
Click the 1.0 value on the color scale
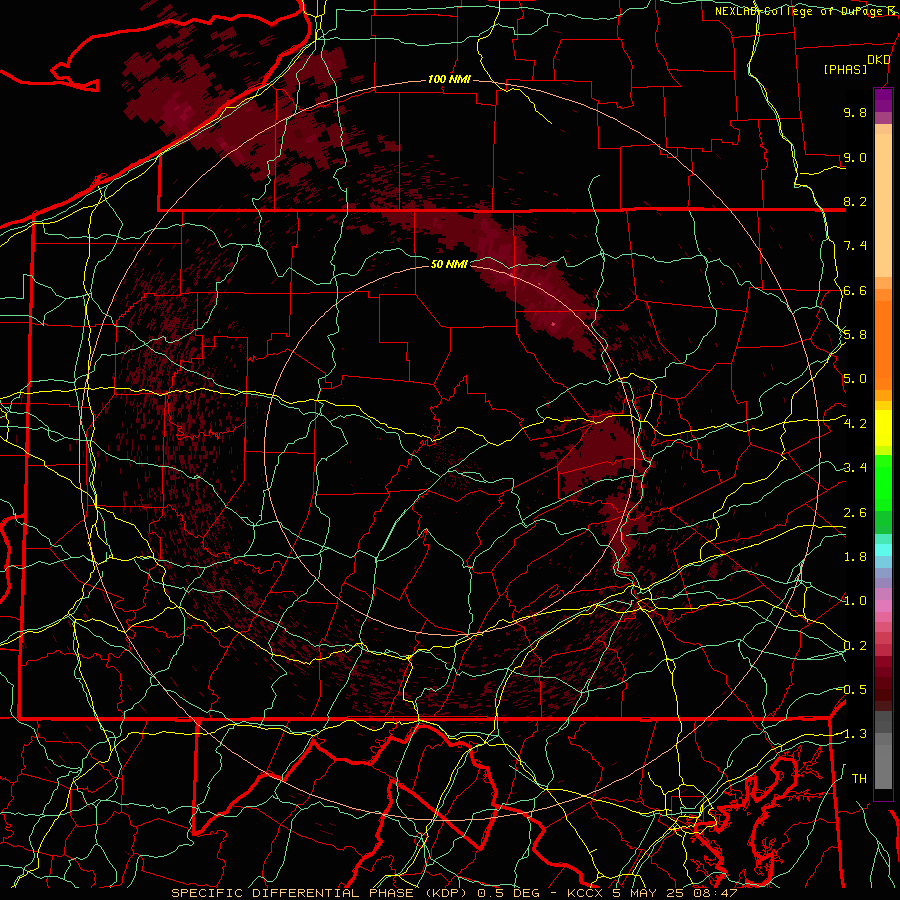[x=855, y=601]
